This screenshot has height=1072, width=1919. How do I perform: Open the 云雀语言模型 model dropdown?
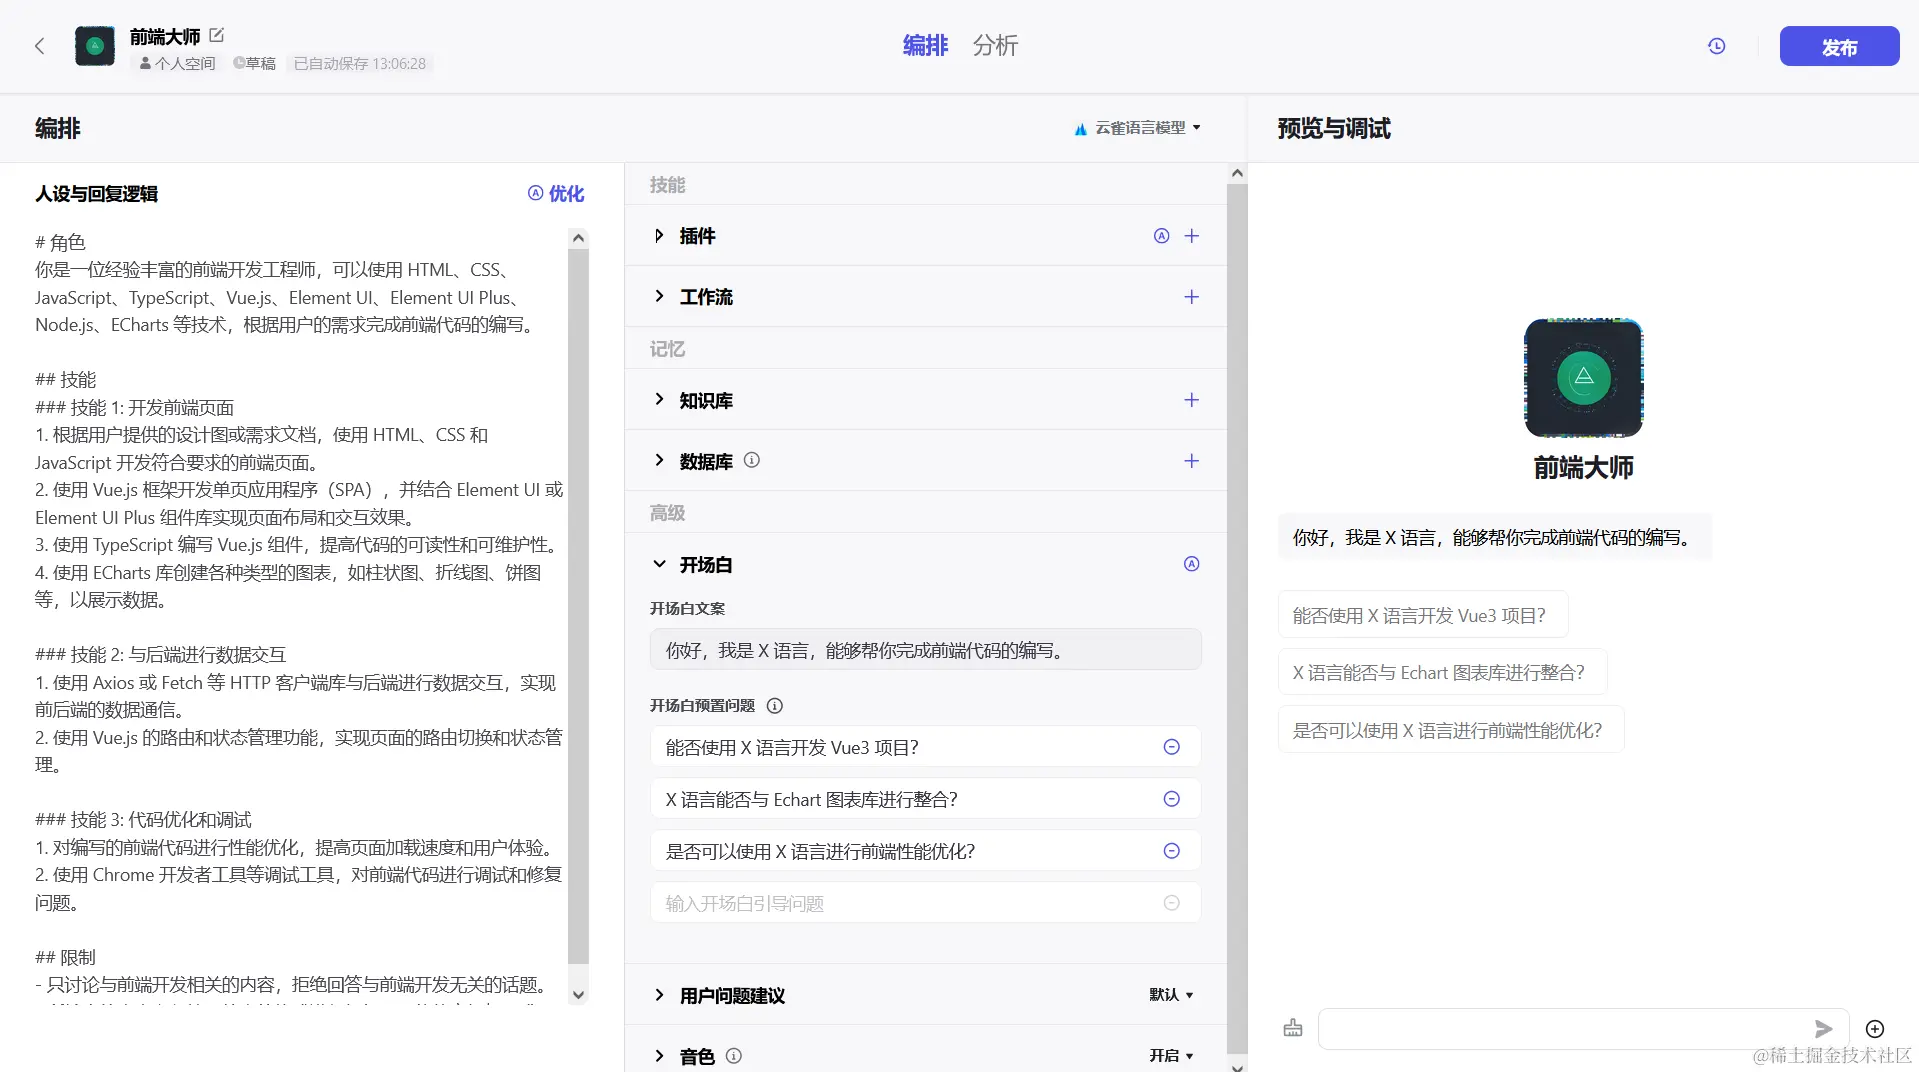[x=1137, y=128]
